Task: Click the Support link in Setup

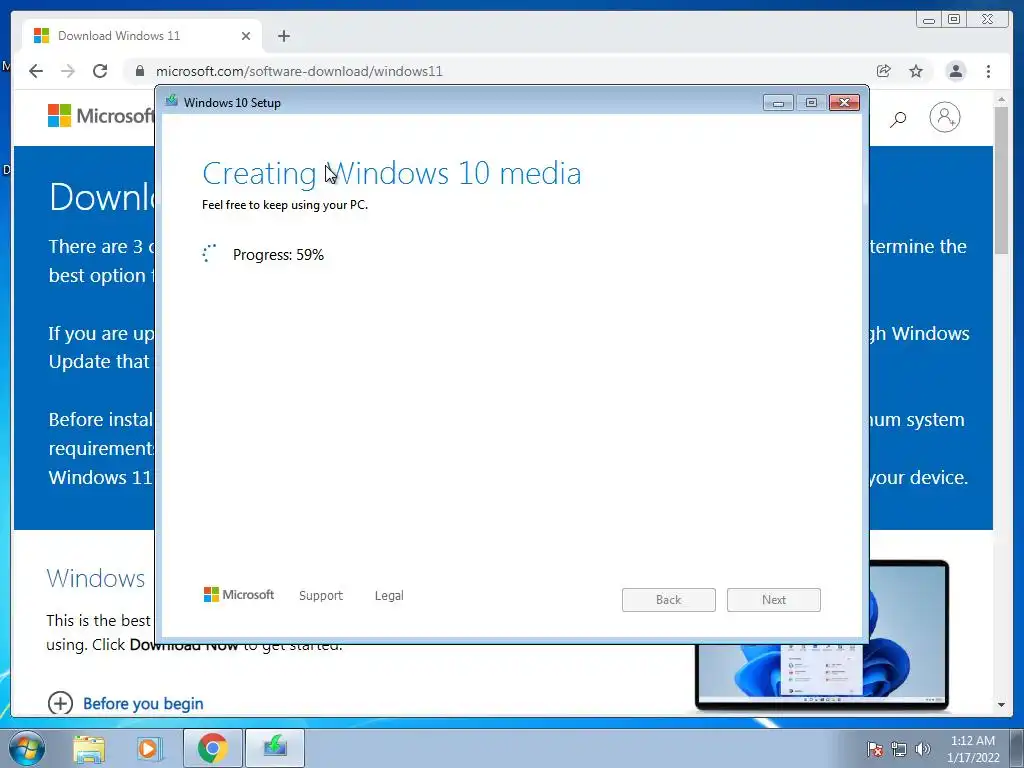Action: [321, 596]
